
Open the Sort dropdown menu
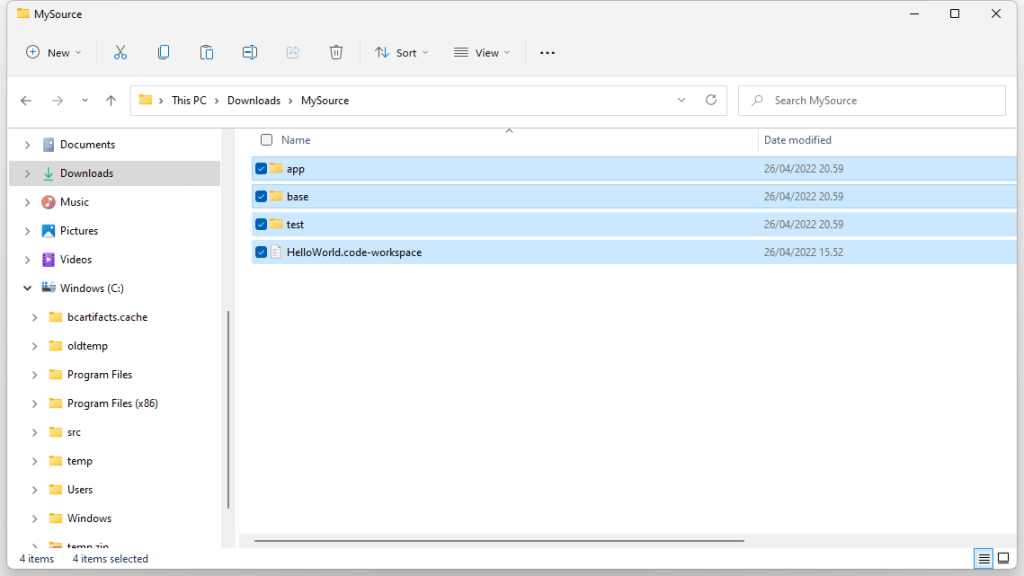pos(401,53)
